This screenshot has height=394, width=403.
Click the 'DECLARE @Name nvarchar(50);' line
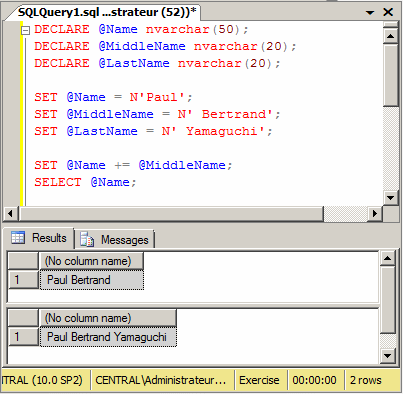[141, 29]
